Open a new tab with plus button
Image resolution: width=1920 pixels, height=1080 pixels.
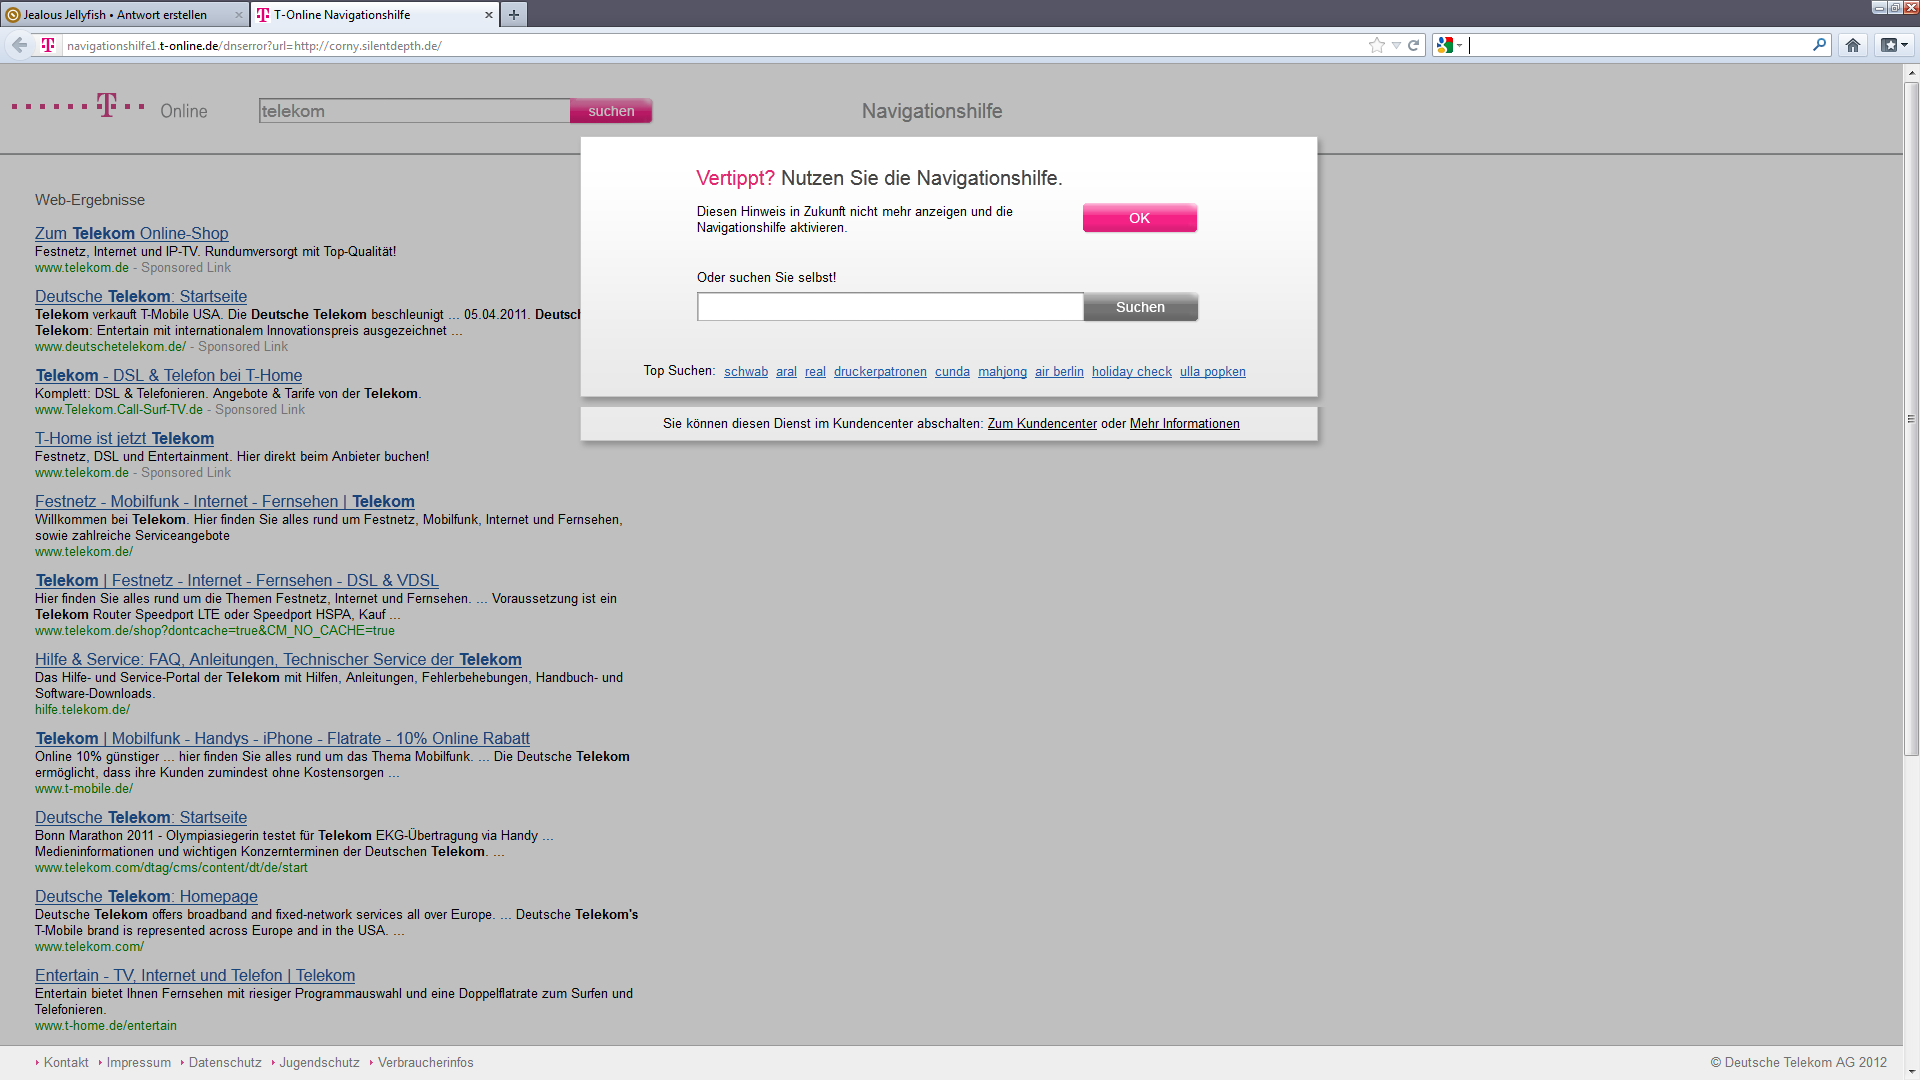[x=513, y=14]
